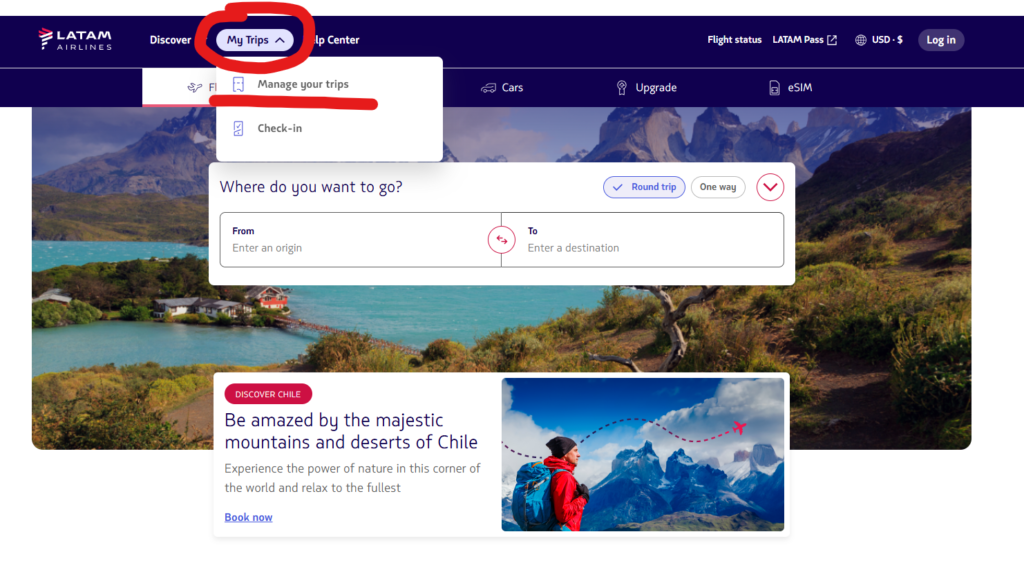Click the Cars tab car icon

pyautogui.click(x=488, y=88)
